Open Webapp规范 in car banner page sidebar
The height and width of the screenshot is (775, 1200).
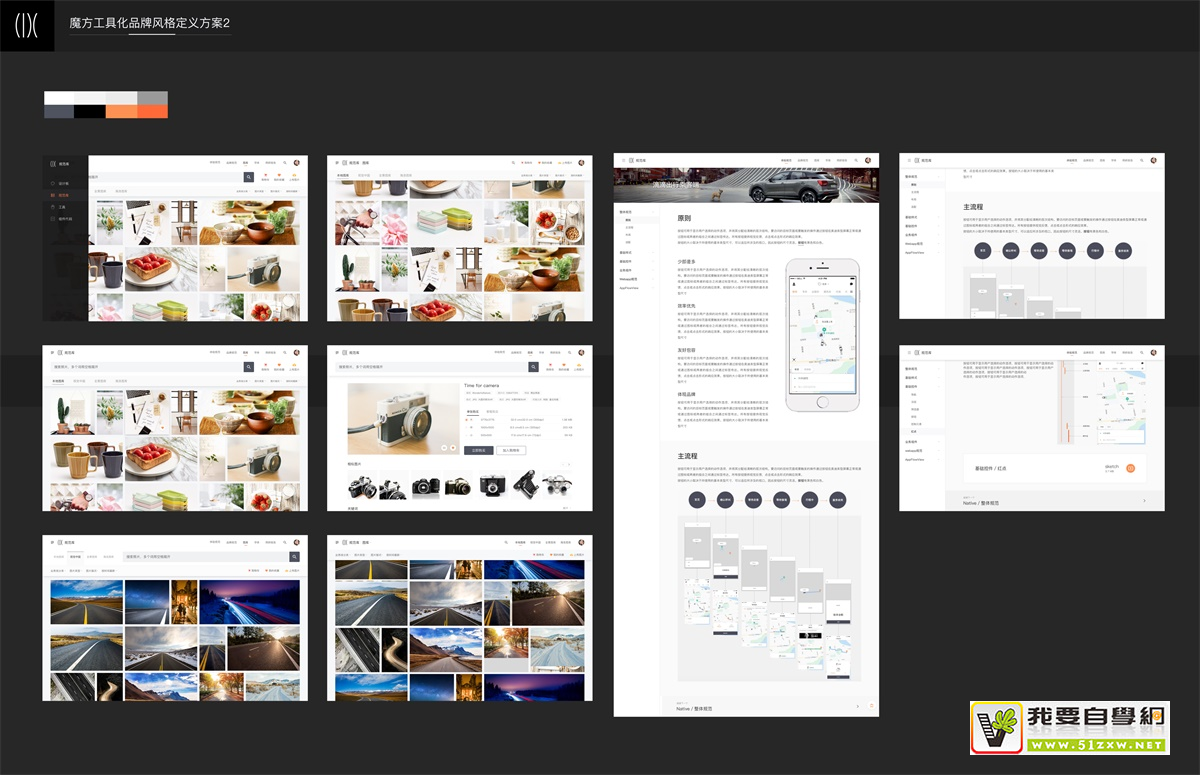tap(629, 279)
